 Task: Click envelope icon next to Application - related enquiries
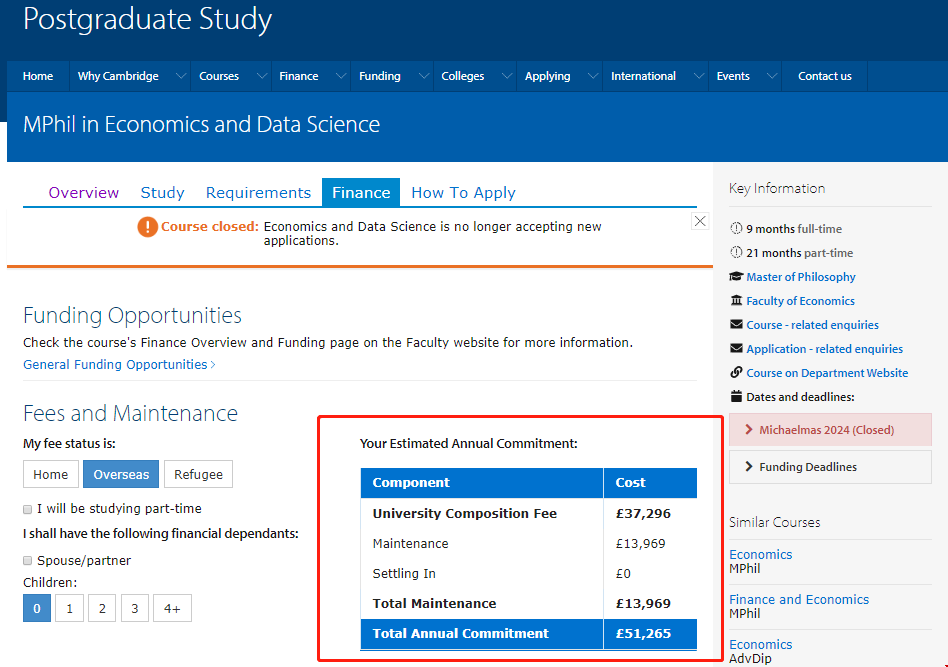tap(737, 349)
